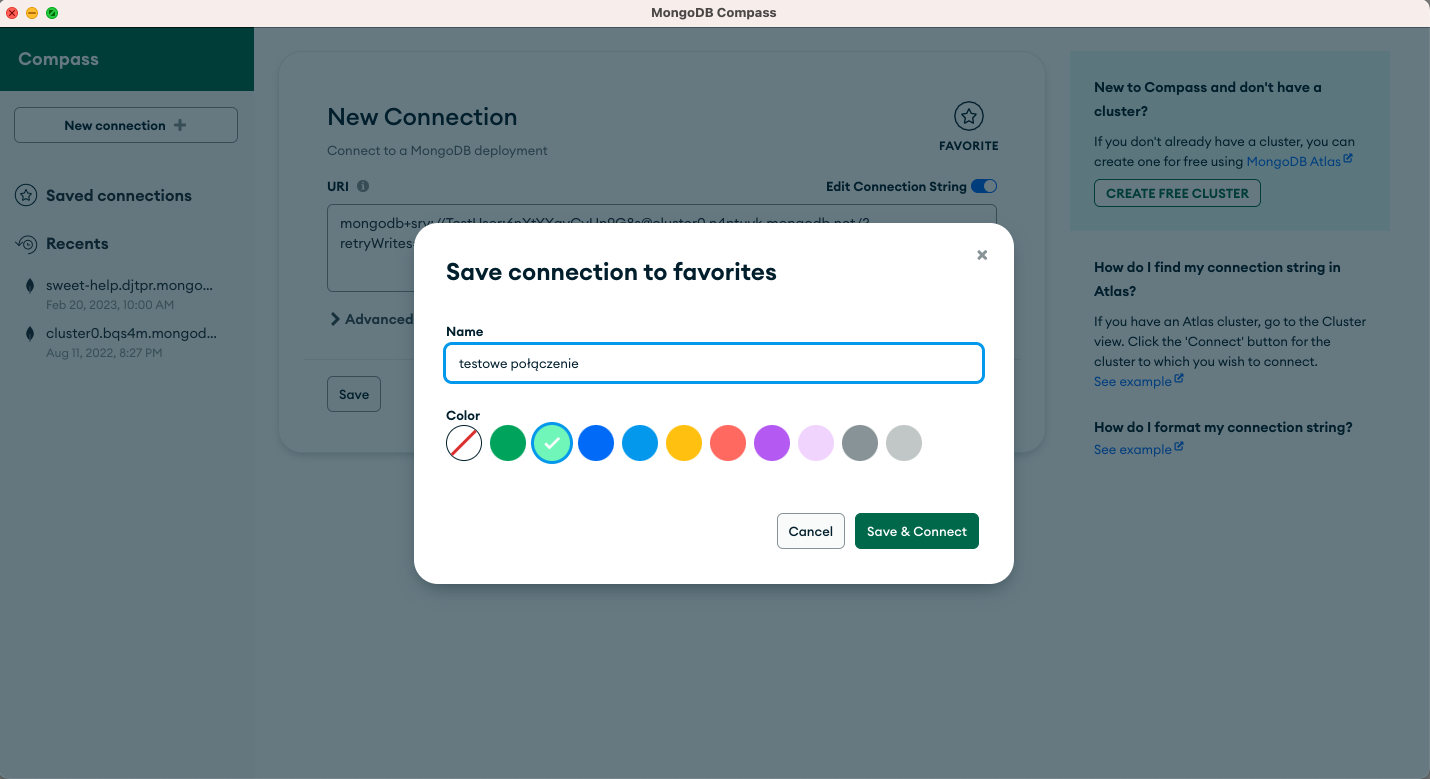Select the checked light green color swatch
1430x779 pixels.
(552, 443)
